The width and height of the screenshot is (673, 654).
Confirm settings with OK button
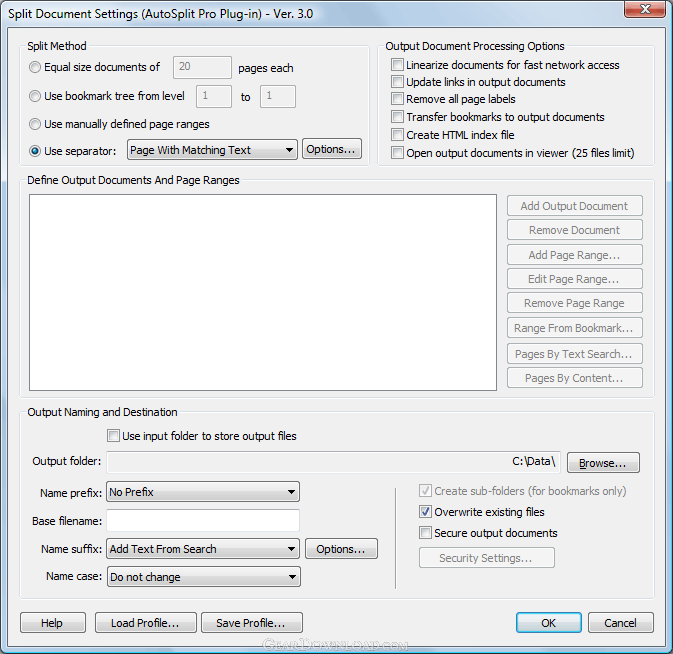[x=549, y=623]
